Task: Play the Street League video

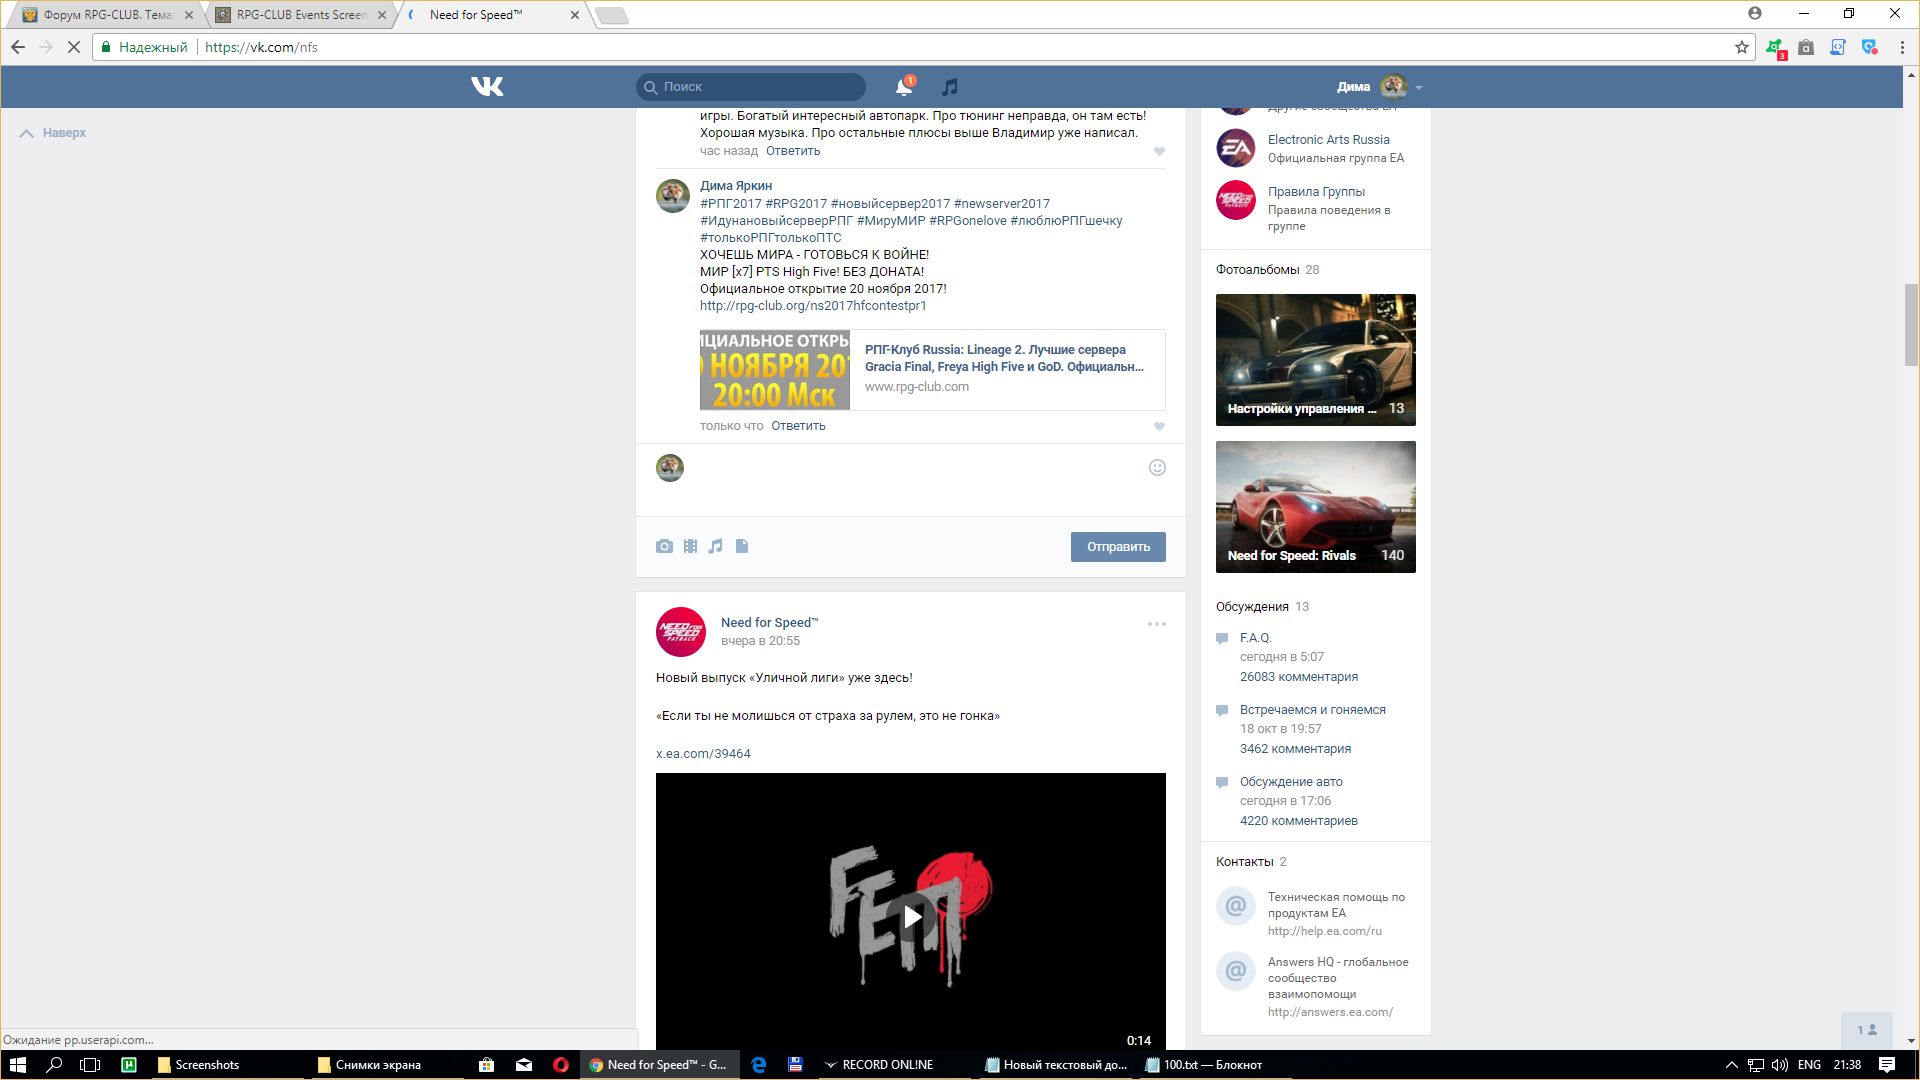Action: (911, 916)
